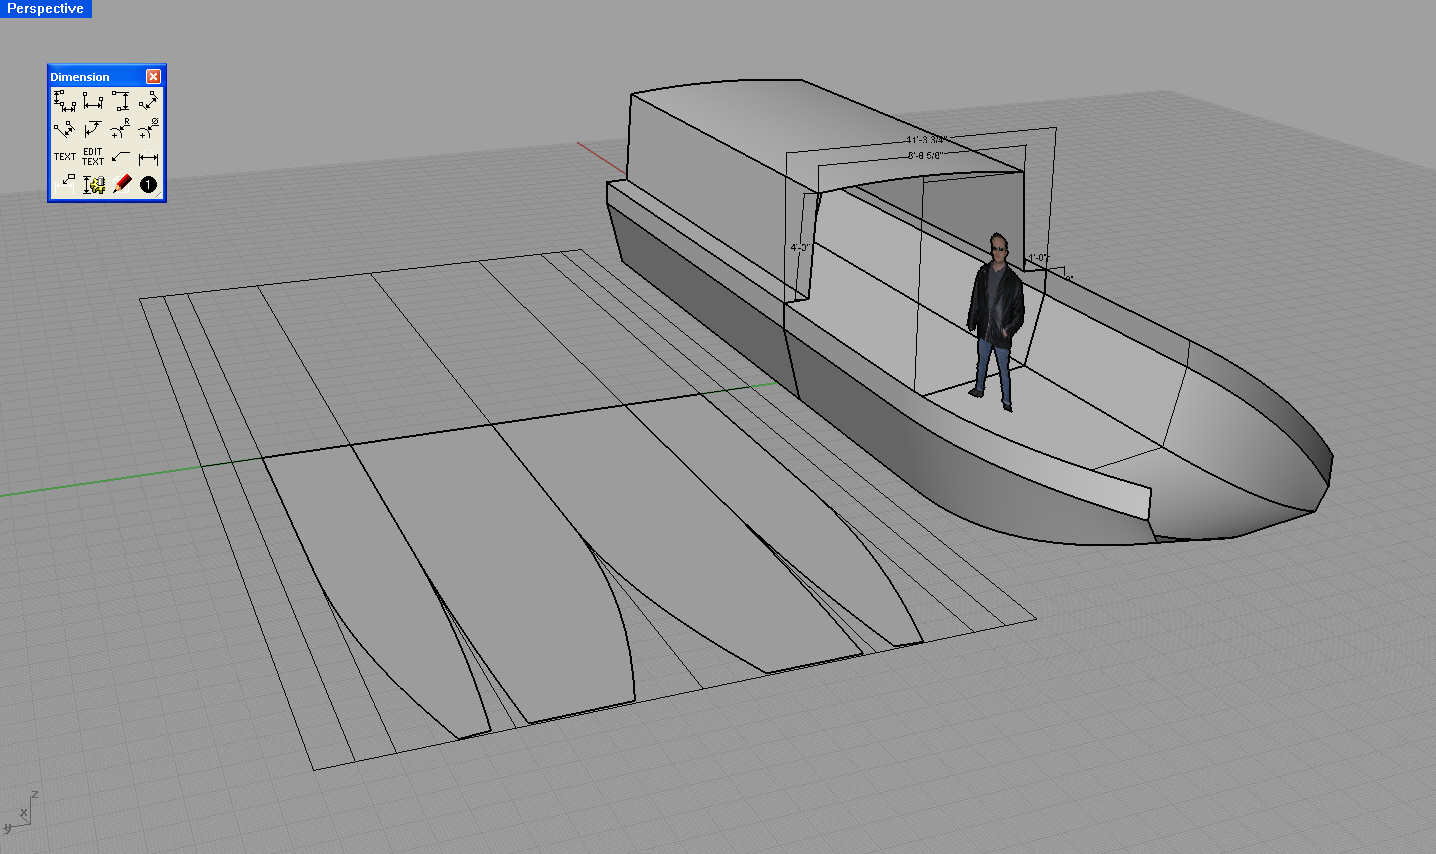1436x854 pixels.
Task: Click the person figure on the boat deck
Action: pyautogui.click(x=996, y=321)
